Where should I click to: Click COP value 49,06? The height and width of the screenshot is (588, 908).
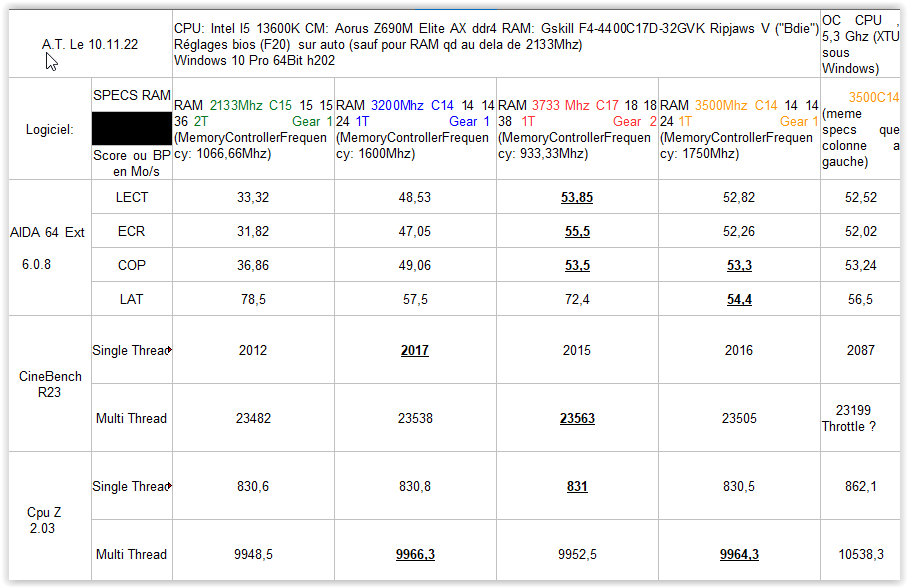[x=415, y=265]
